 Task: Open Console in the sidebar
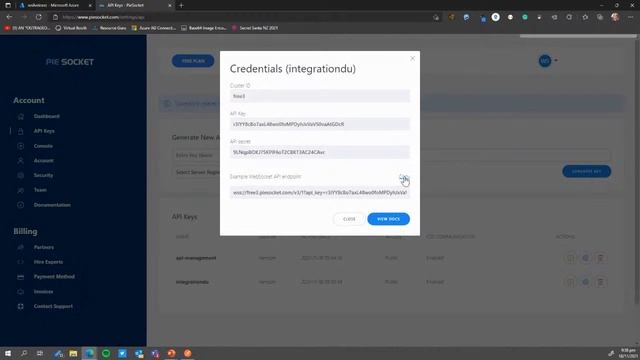point(43,146)
